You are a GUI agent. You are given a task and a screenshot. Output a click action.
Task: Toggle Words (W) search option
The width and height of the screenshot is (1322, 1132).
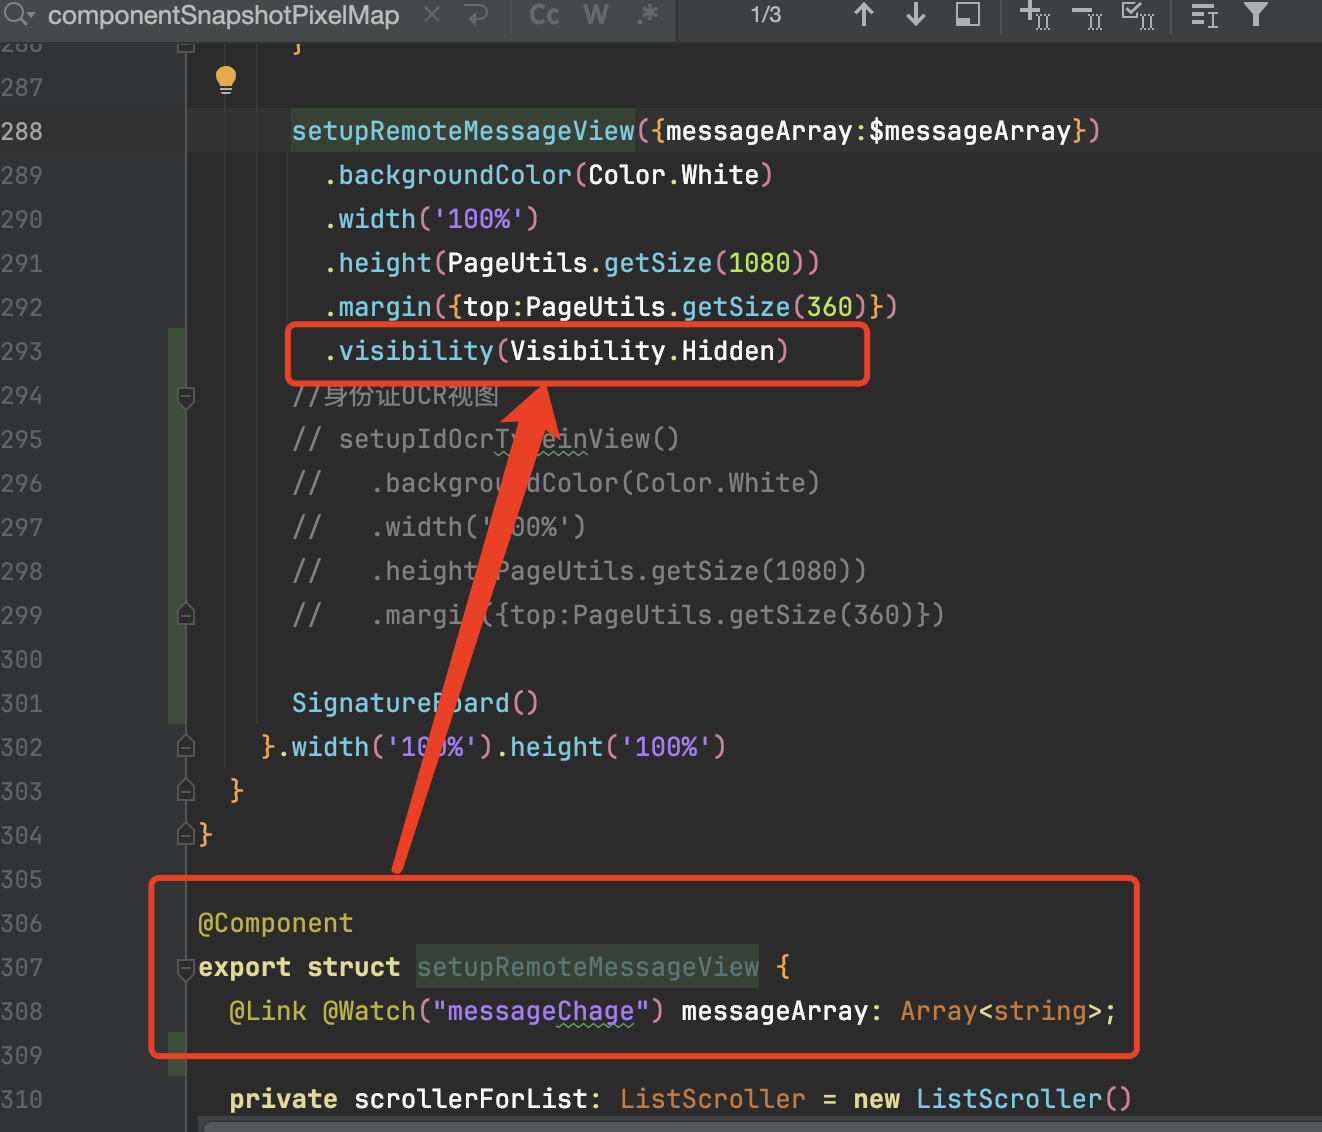[596, 15]
